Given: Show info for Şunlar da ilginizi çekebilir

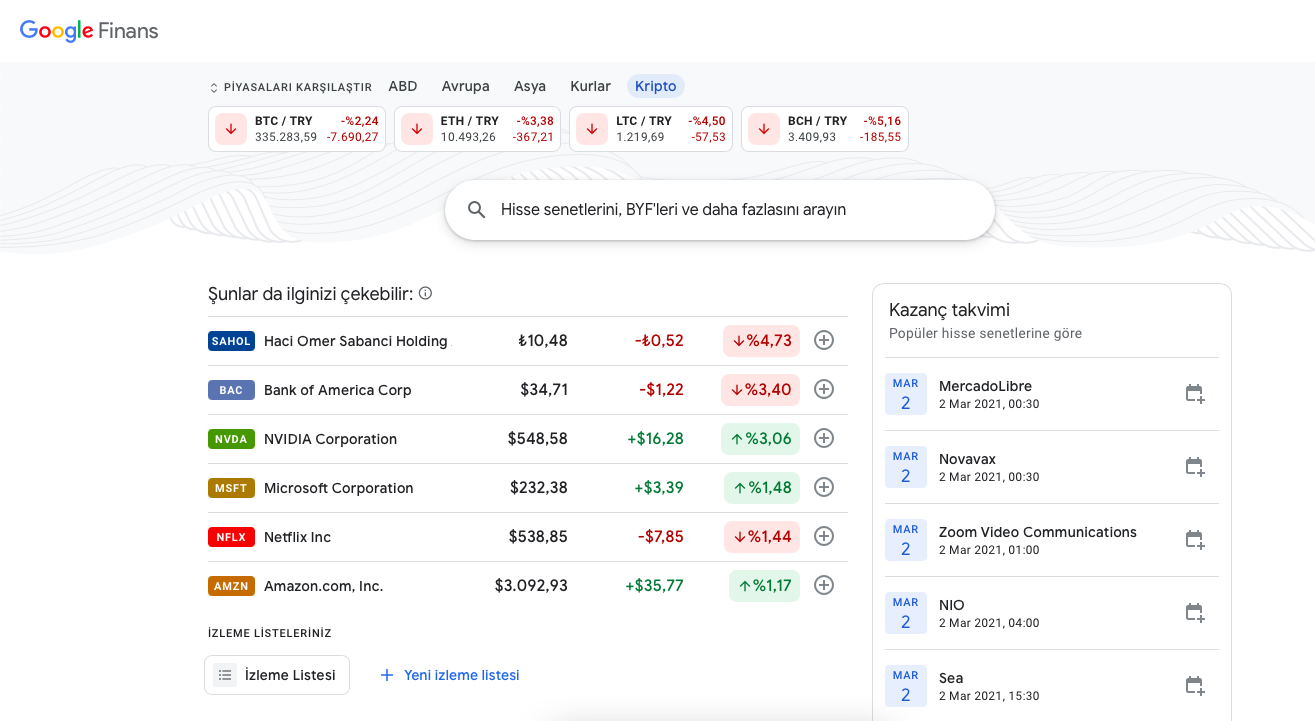Looking at the screenshot, I should (425, 293).
